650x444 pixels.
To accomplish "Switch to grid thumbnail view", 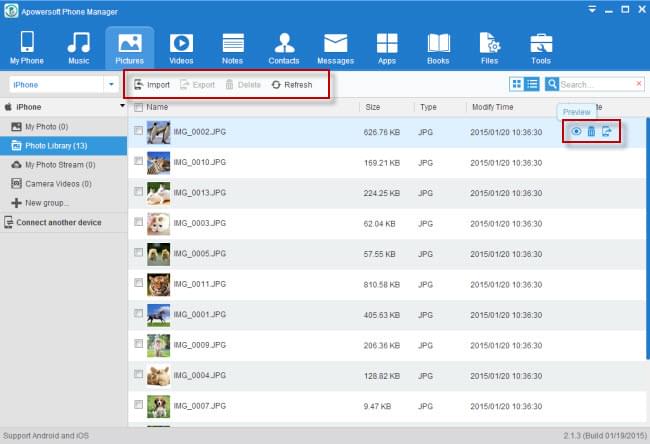I will pyautogui.click(x=517, y=85).
